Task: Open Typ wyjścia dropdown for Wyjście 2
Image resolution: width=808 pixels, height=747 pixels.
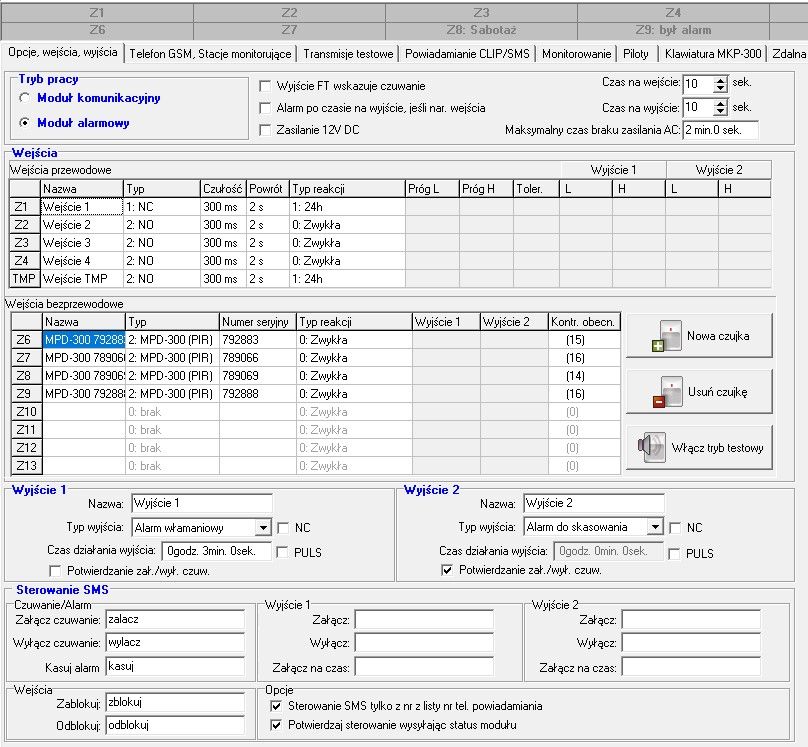Action: pos(655,527)
